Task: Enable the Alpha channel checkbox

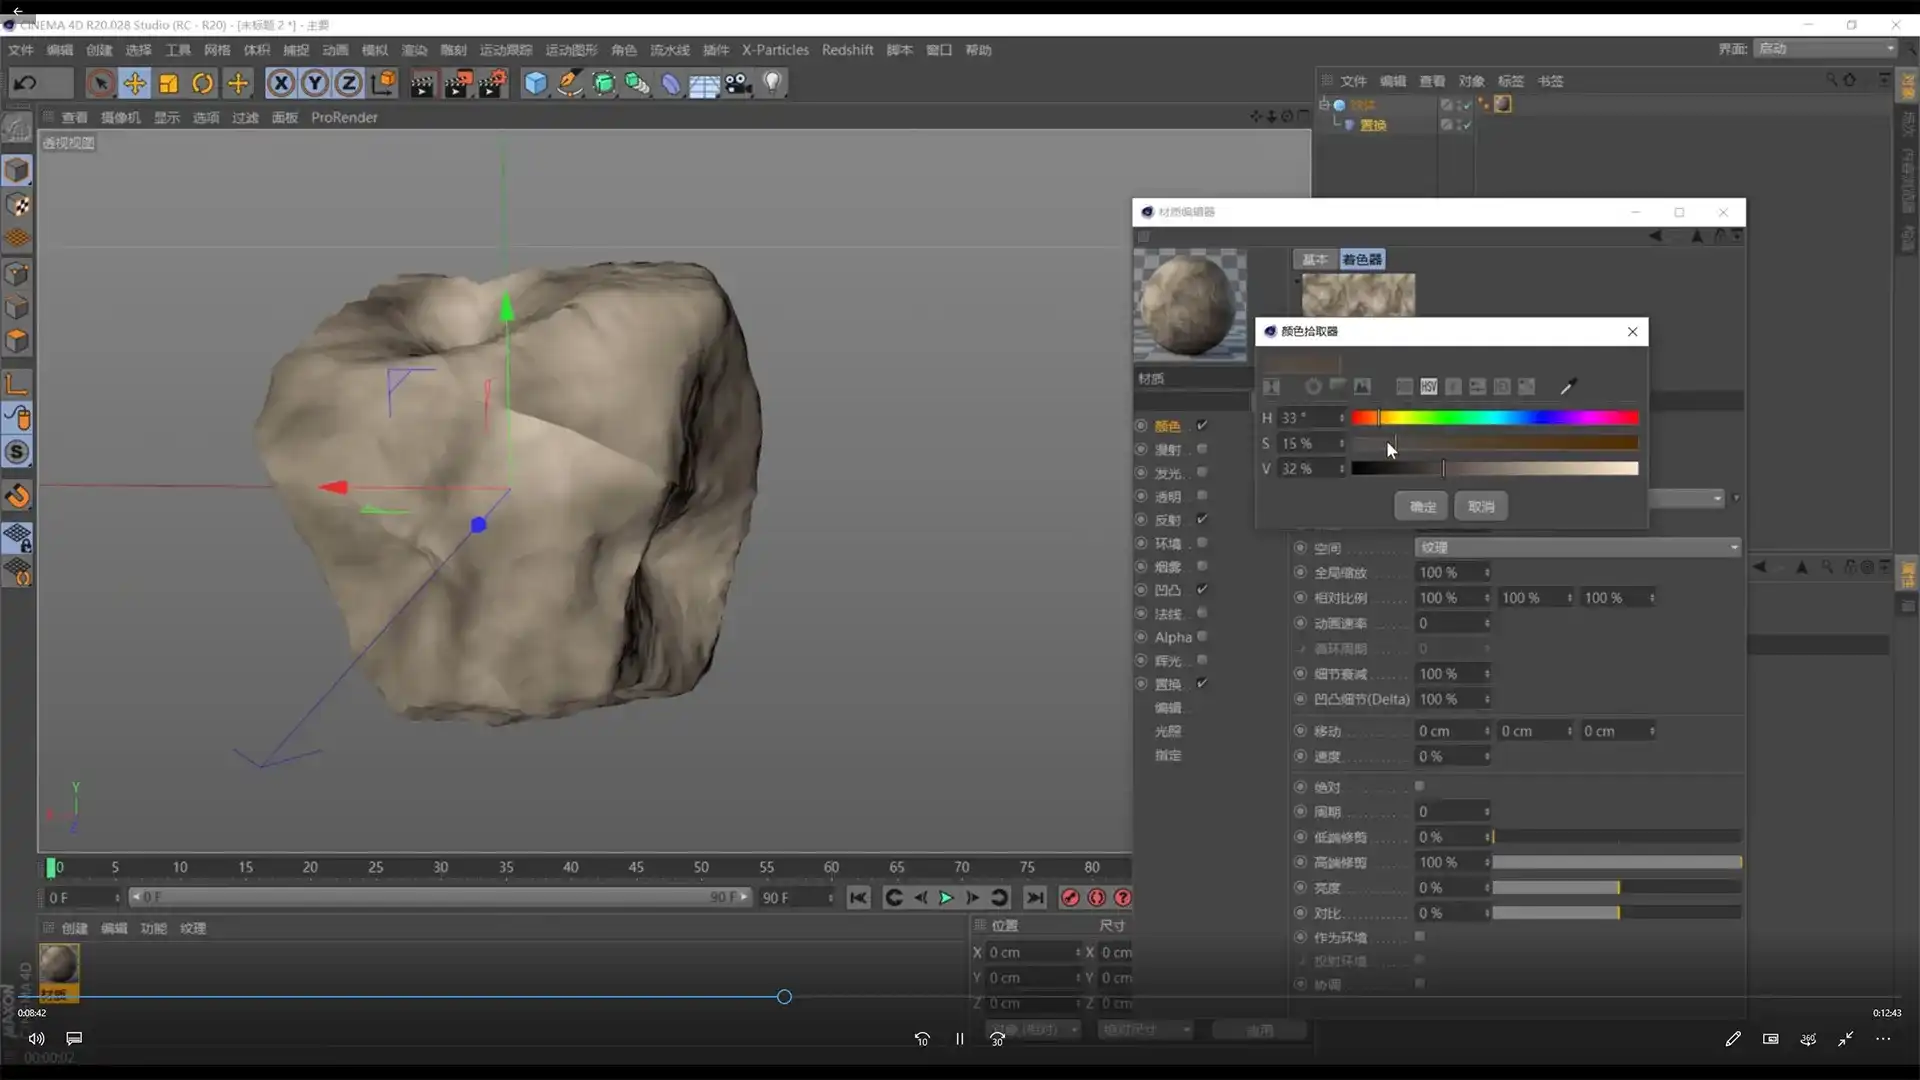Action: coord(1202,636)
